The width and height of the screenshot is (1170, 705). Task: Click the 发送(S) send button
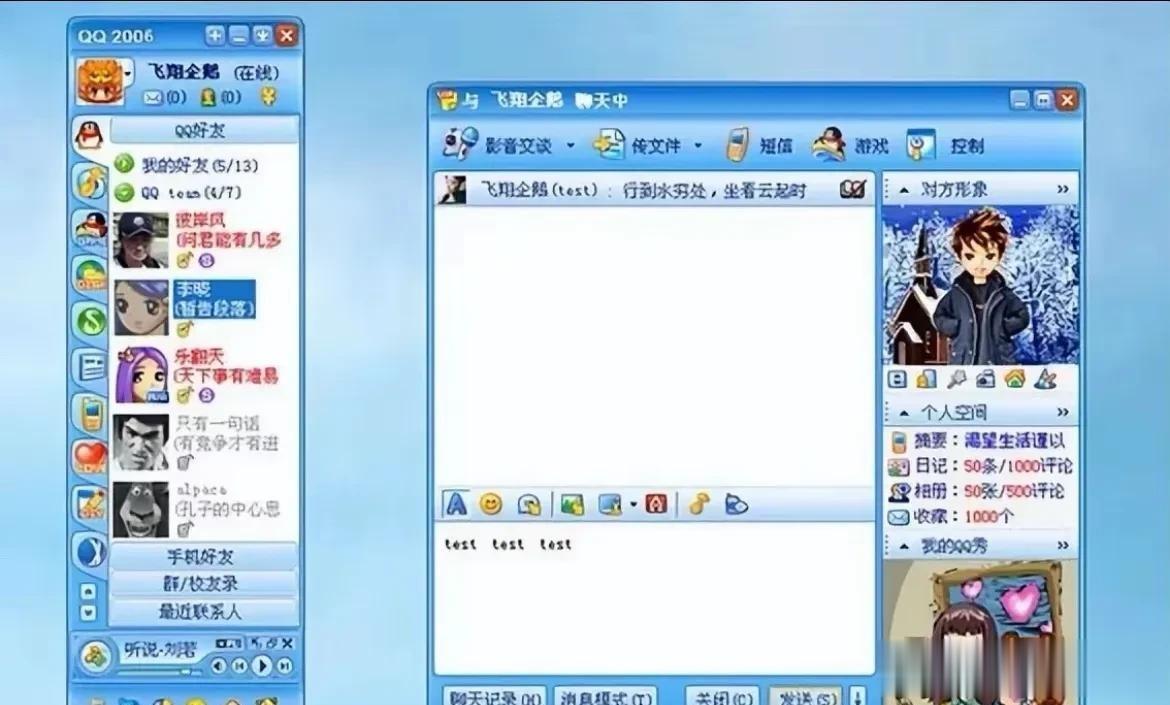coord(806,697)
